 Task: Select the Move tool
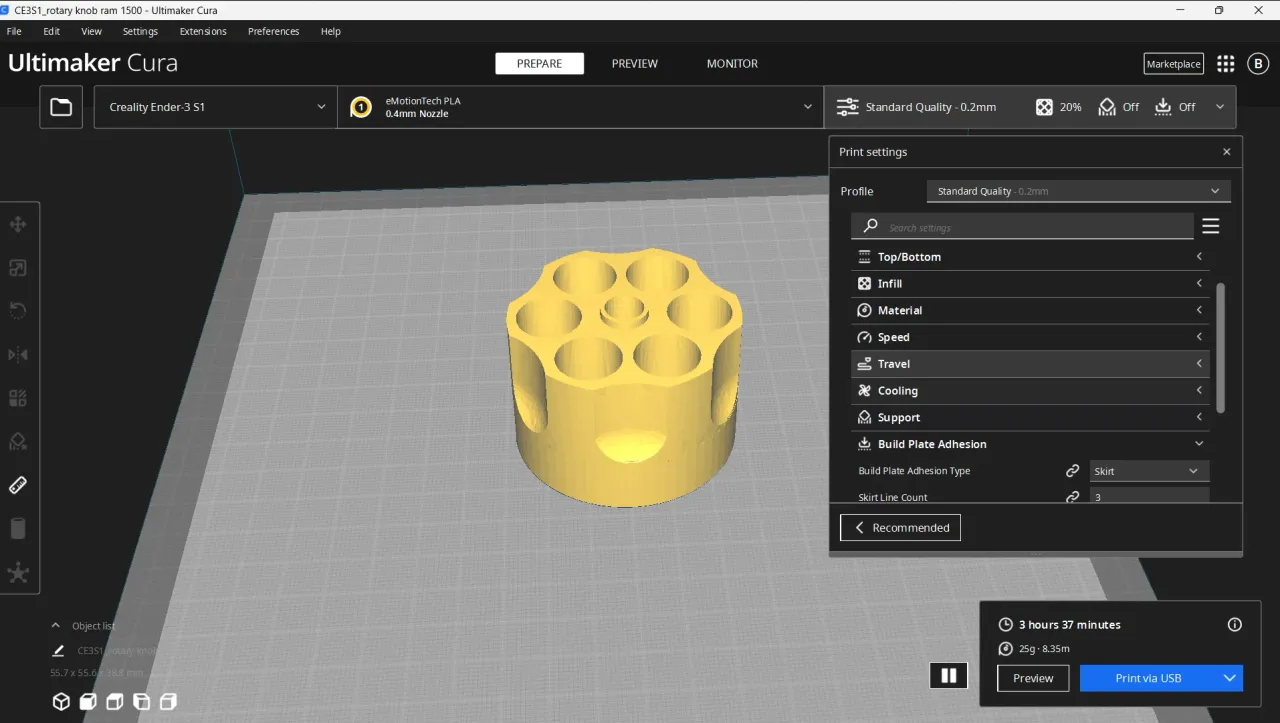18,224
